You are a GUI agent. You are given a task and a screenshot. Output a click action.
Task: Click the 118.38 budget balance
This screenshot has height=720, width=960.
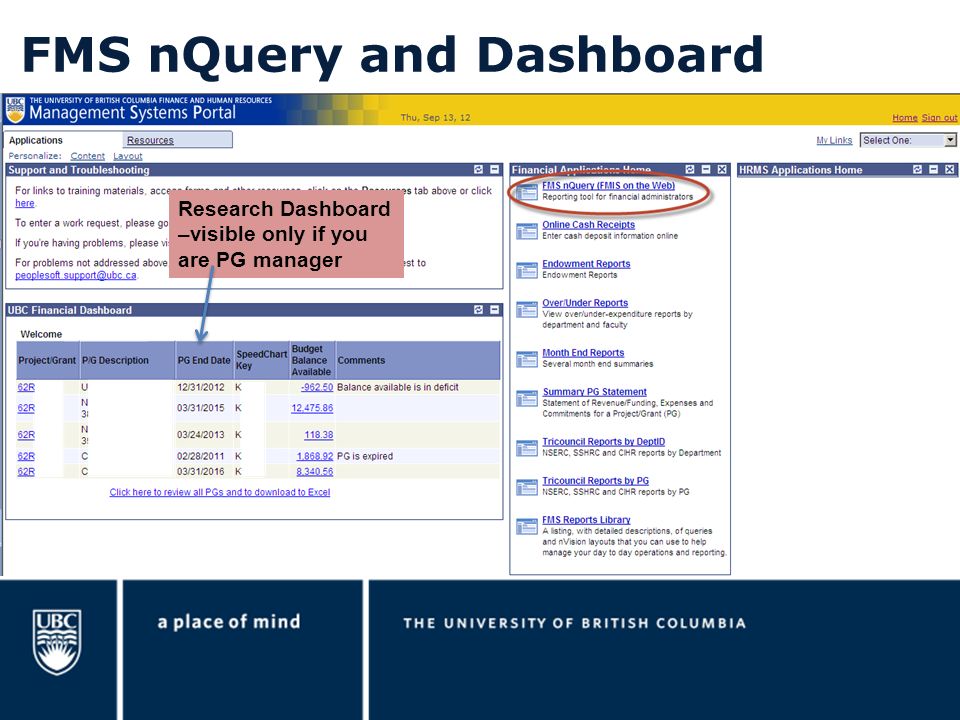click(319, 435)
